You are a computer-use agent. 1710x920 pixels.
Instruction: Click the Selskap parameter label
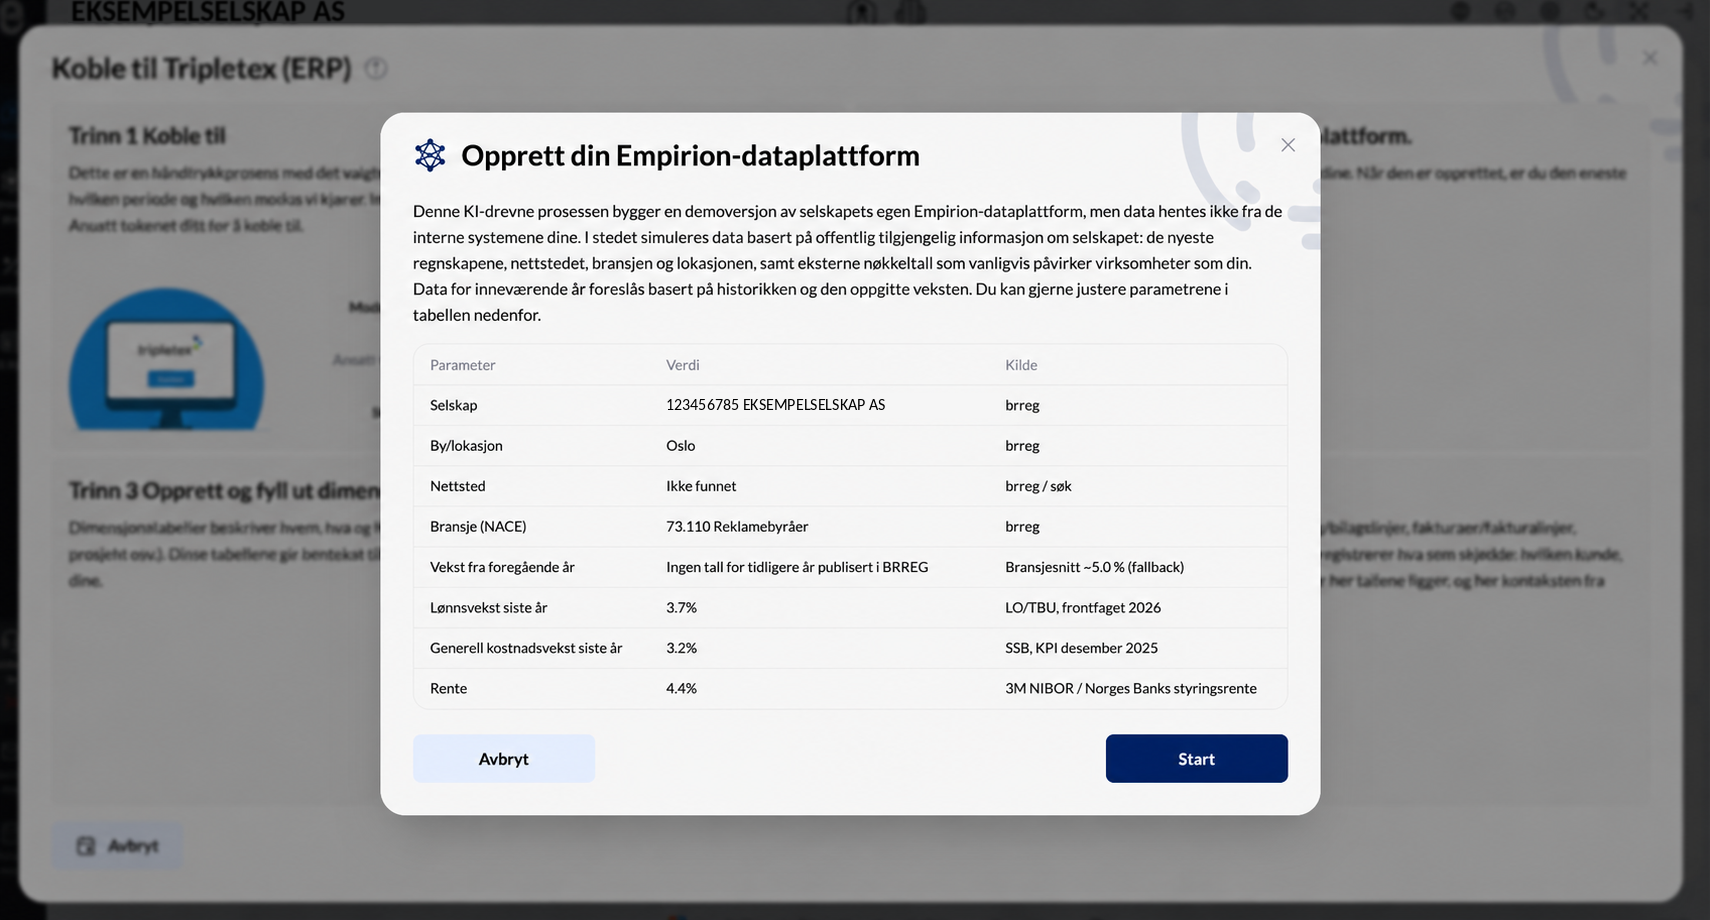click(x=453, y=405)
